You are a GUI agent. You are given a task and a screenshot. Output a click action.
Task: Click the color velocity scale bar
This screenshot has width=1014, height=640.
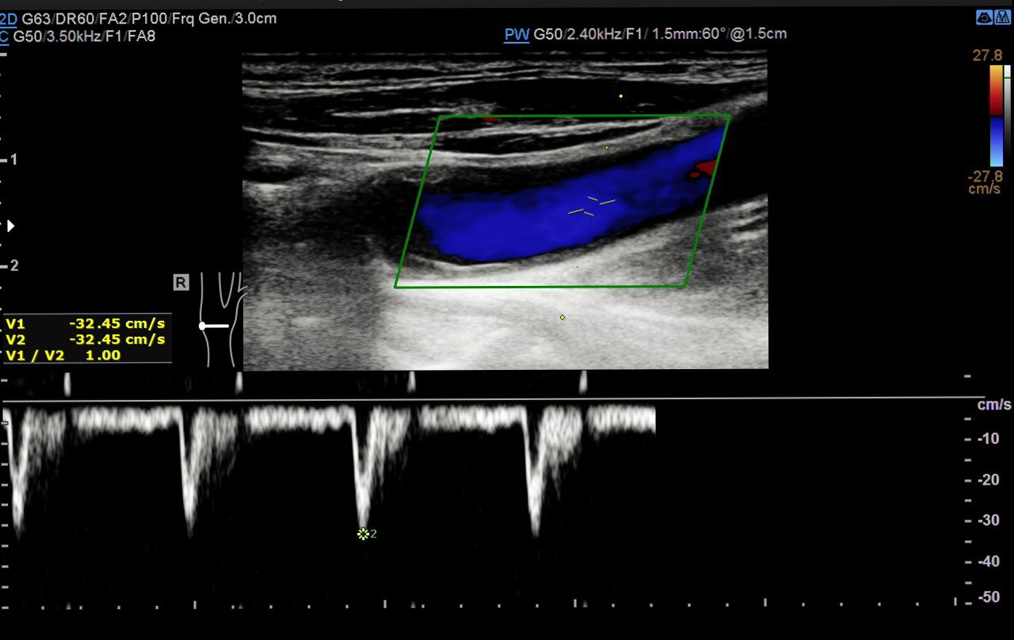(x=996, y=116)
